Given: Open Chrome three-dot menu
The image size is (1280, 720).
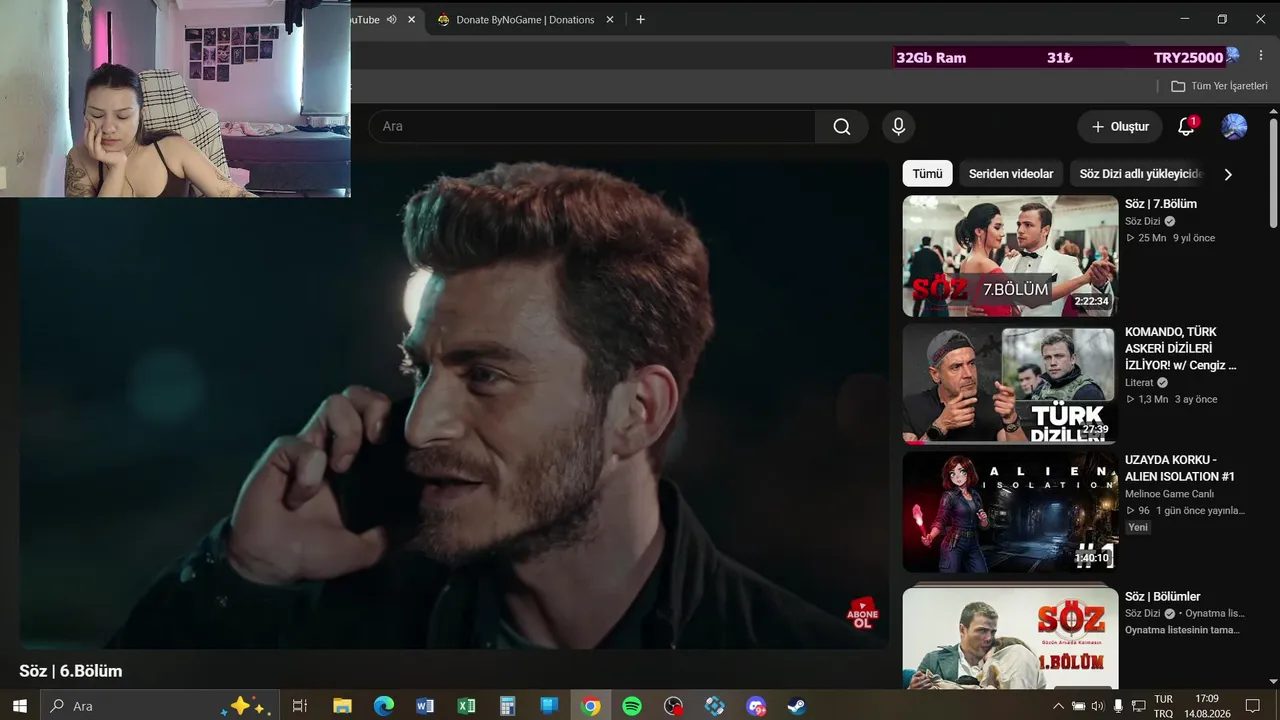Looking at the screenshot, I should point(1261,56).
